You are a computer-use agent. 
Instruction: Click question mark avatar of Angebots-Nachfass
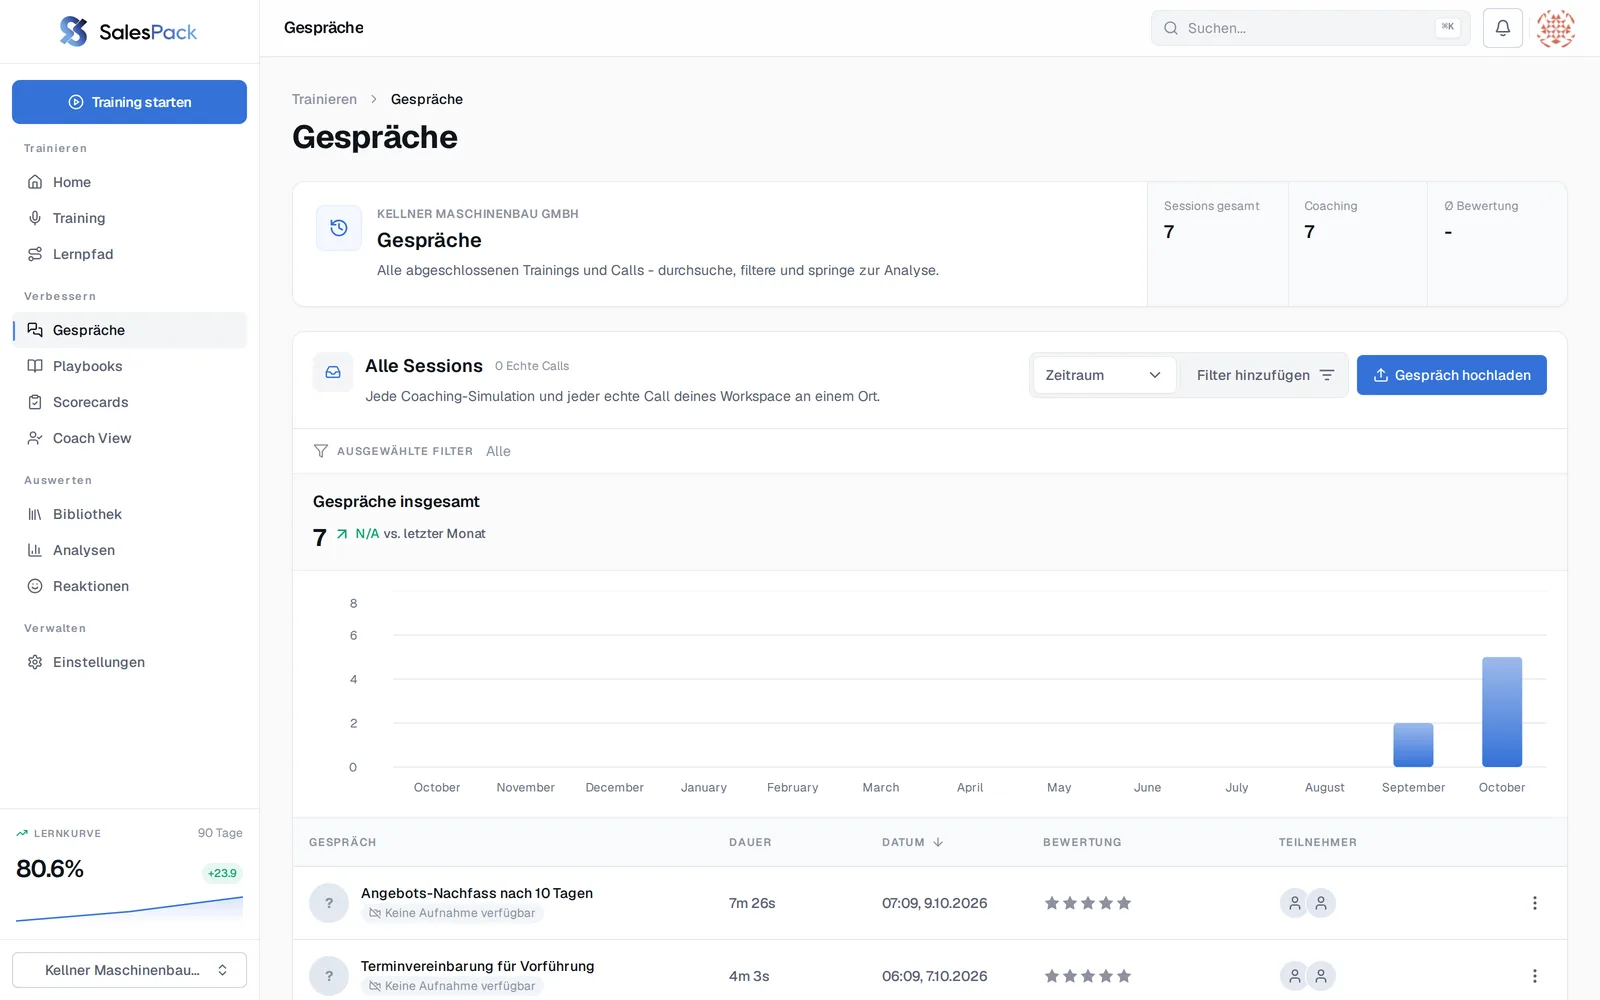[329, 903]
